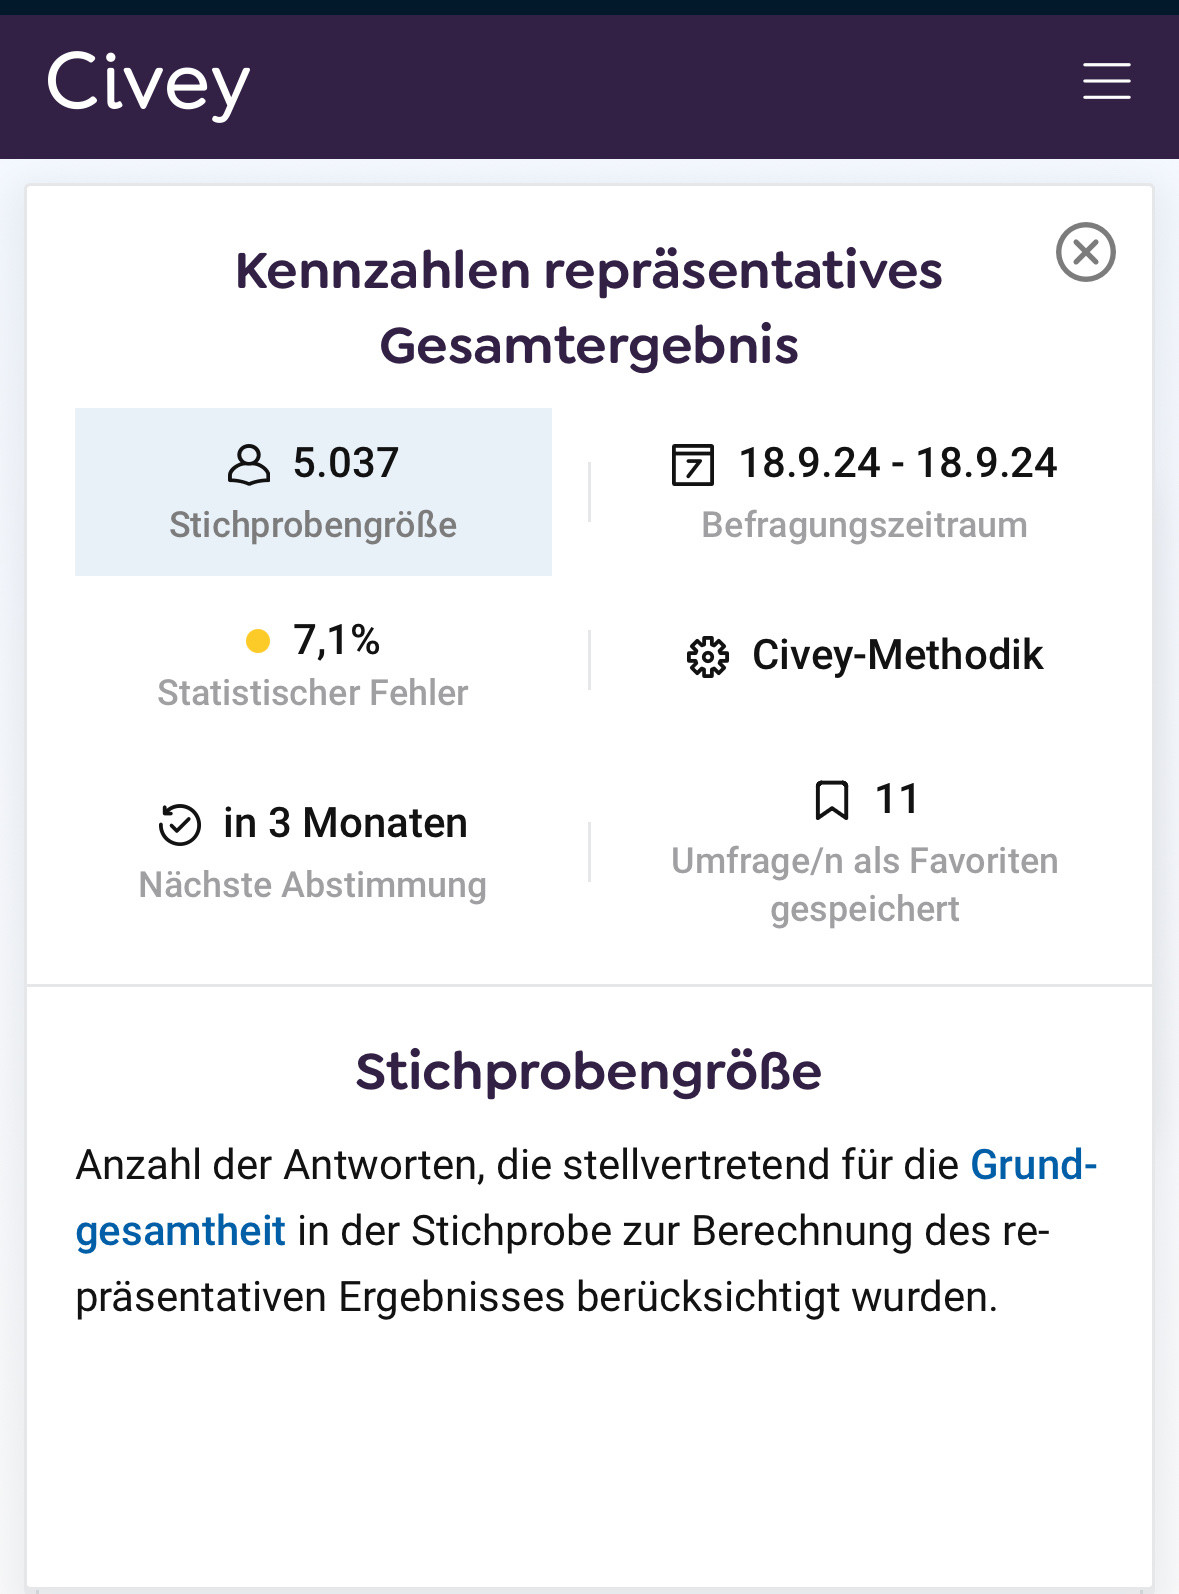
Task: Go to the Civey logo home
Action: point(148,84)
